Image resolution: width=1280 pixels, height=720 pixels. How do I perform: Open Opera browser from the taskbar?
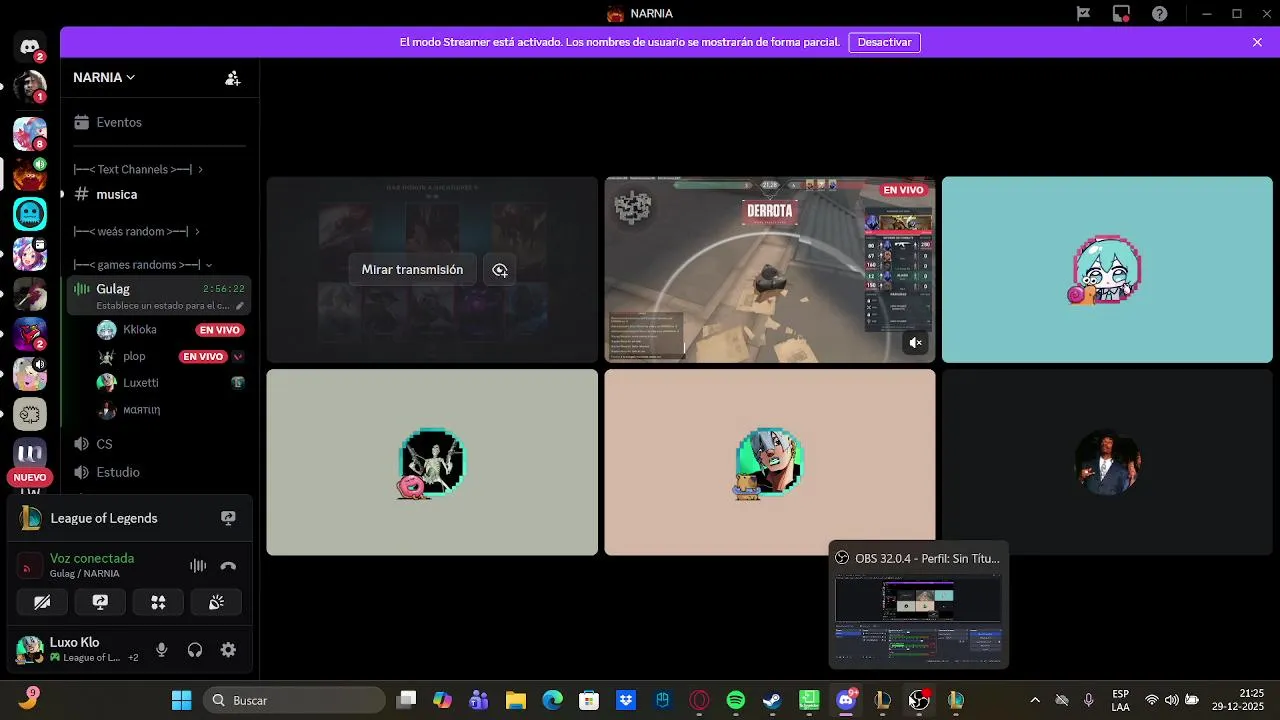tap(699, 700)
